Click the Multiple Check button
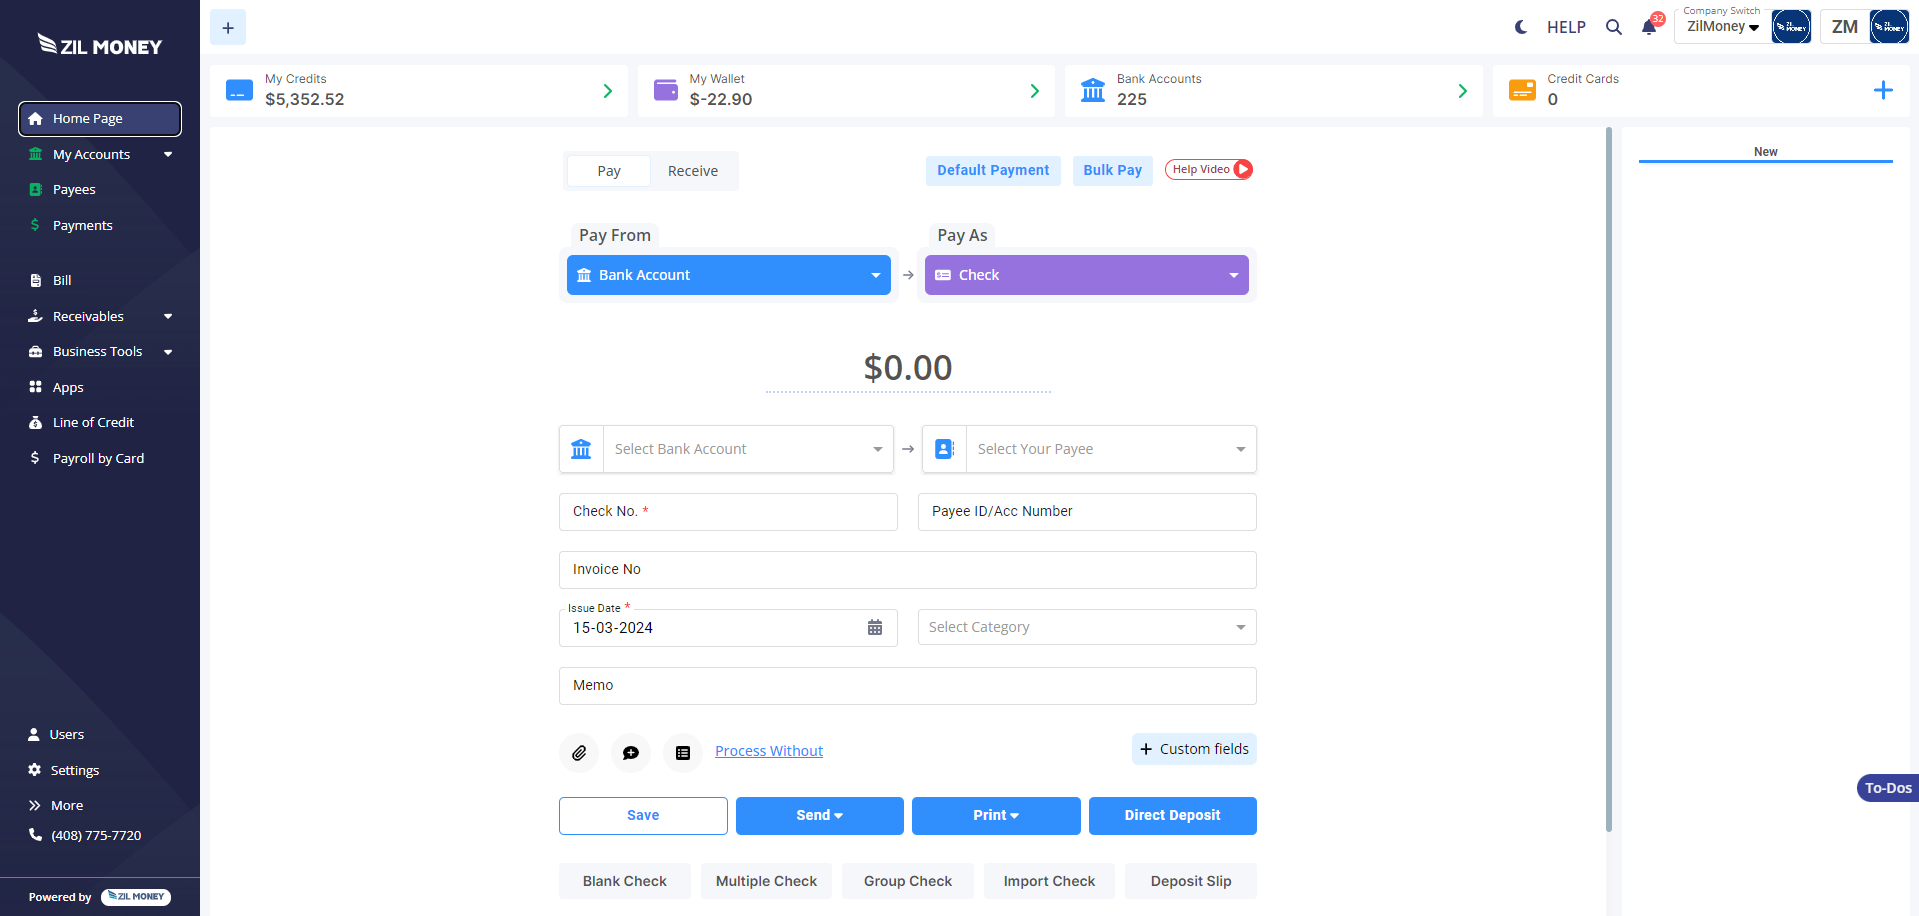Viewport: 1919px width, 916px height. coord(766,881)
